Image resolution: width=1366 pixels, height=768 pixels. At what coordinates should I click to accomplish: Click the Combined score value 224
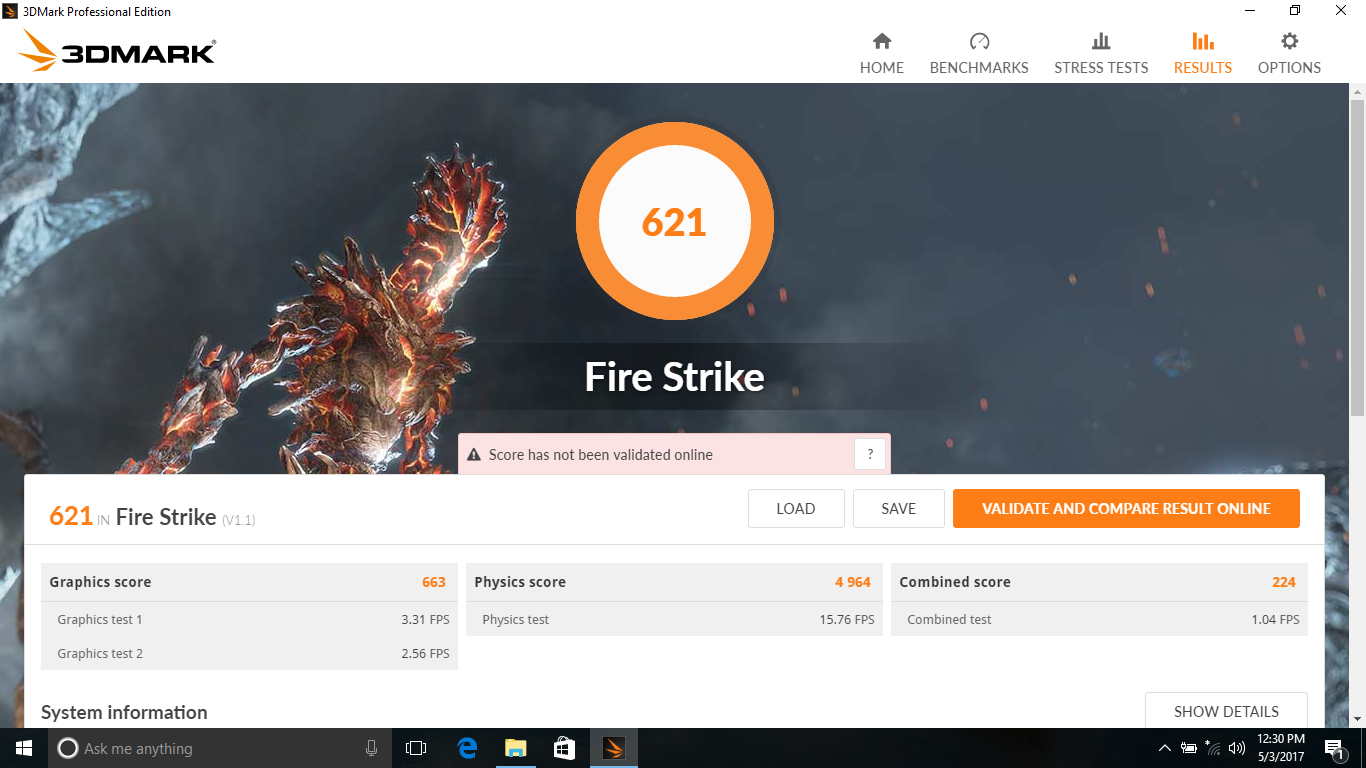[1284, 582]
